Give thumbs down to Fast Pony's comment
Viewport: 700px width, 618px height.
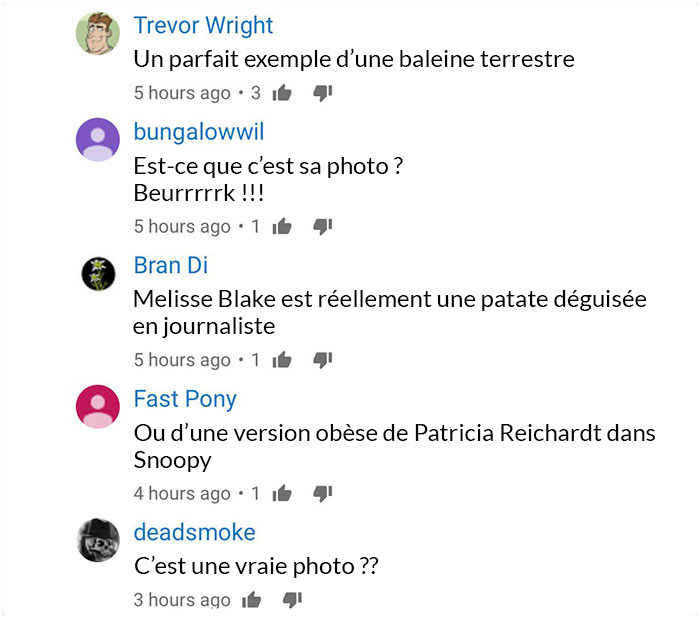[x=323, y=493]
